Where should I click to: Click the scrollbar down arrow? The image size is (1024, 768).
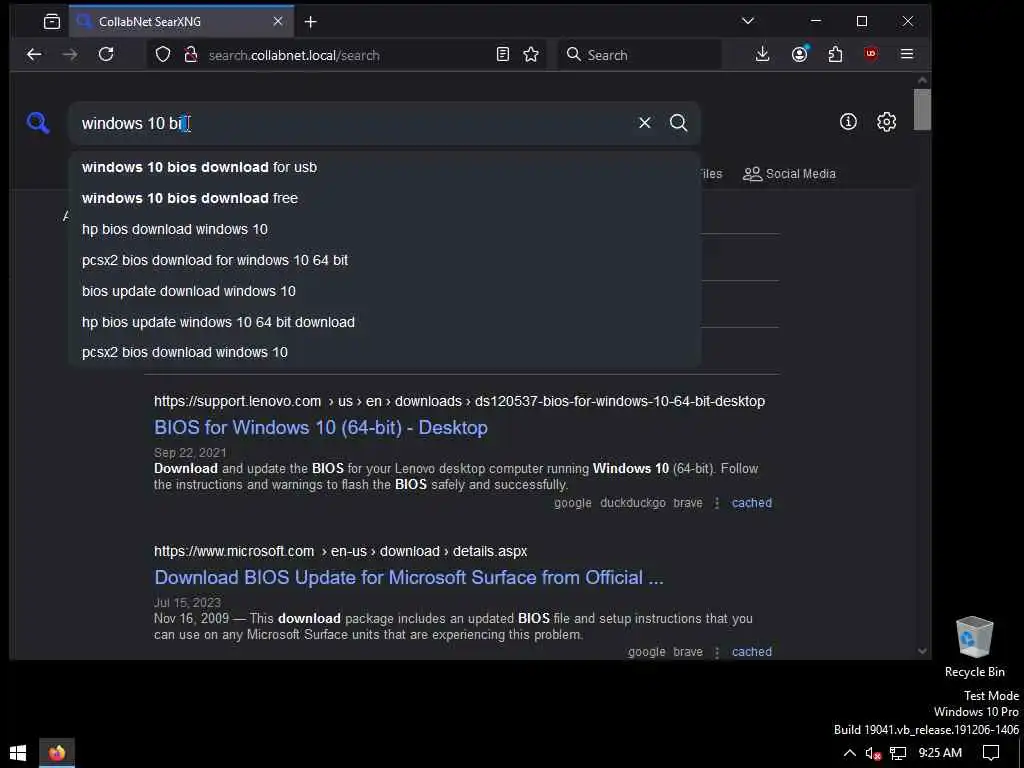[922, 650]
